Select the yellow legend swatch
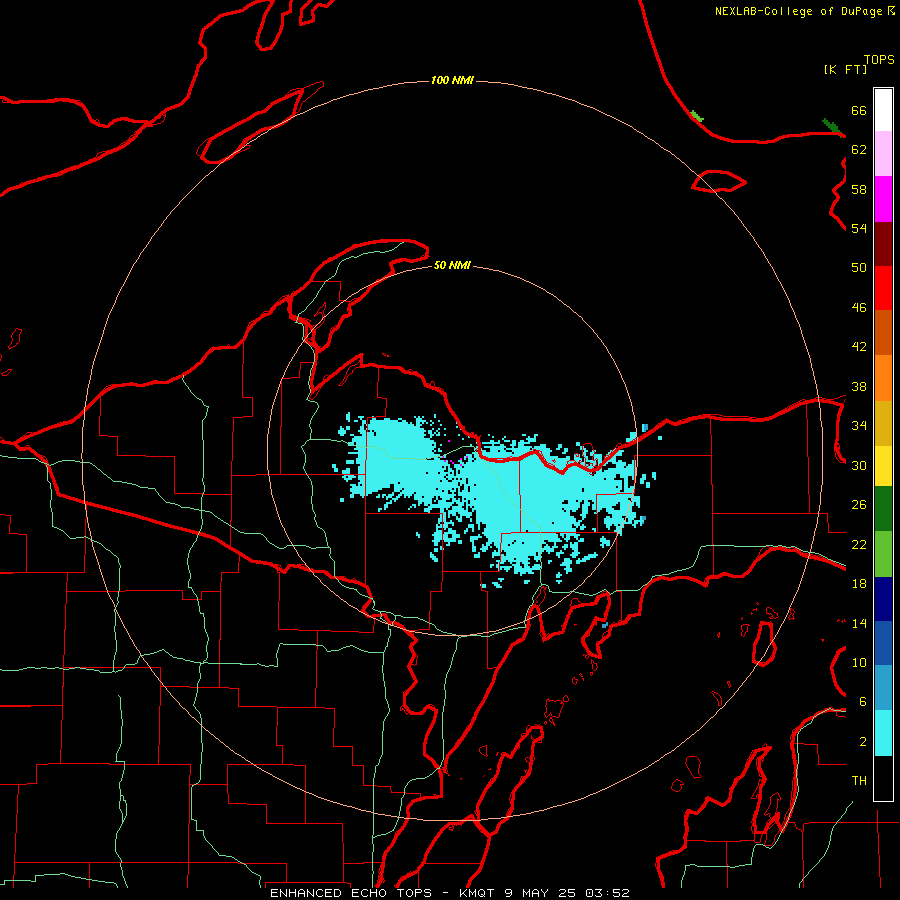Screen dimensions: 900x900 tap(883, 465)
